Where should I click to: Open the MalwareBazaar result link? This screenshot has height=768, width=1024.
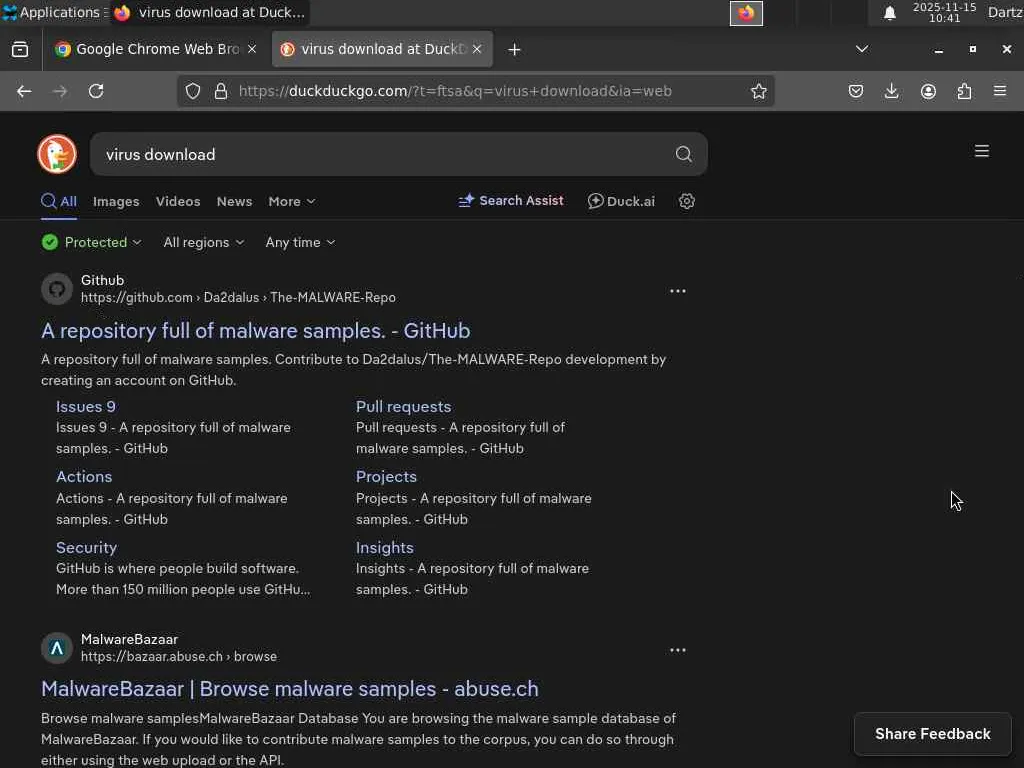point(290,689)
